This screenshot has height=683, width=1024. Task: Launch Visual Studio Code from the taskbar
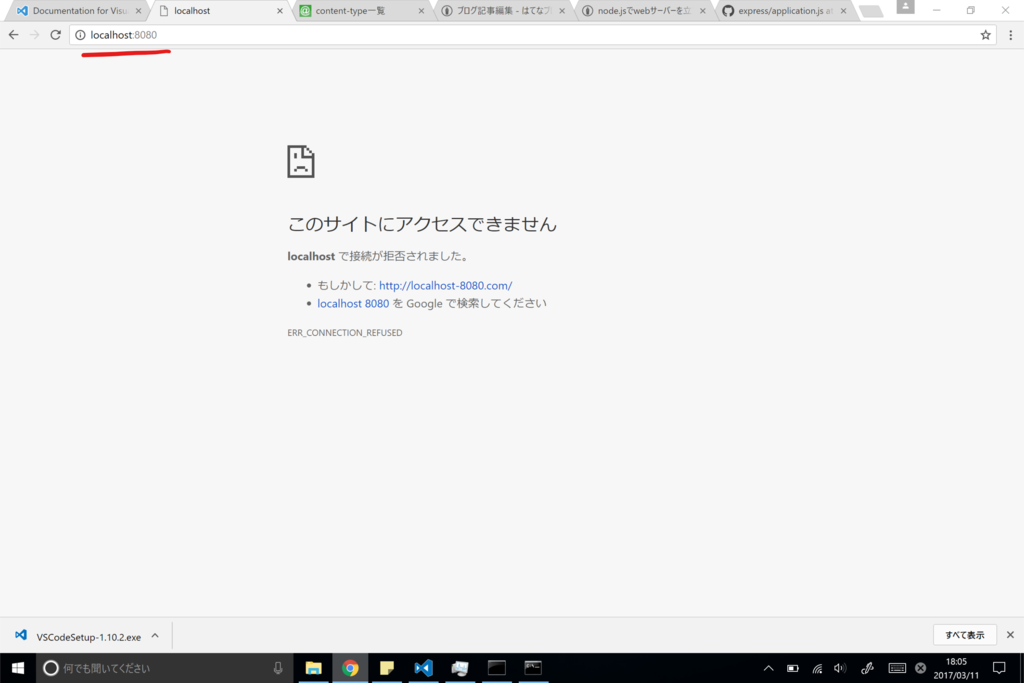[423, 668]
